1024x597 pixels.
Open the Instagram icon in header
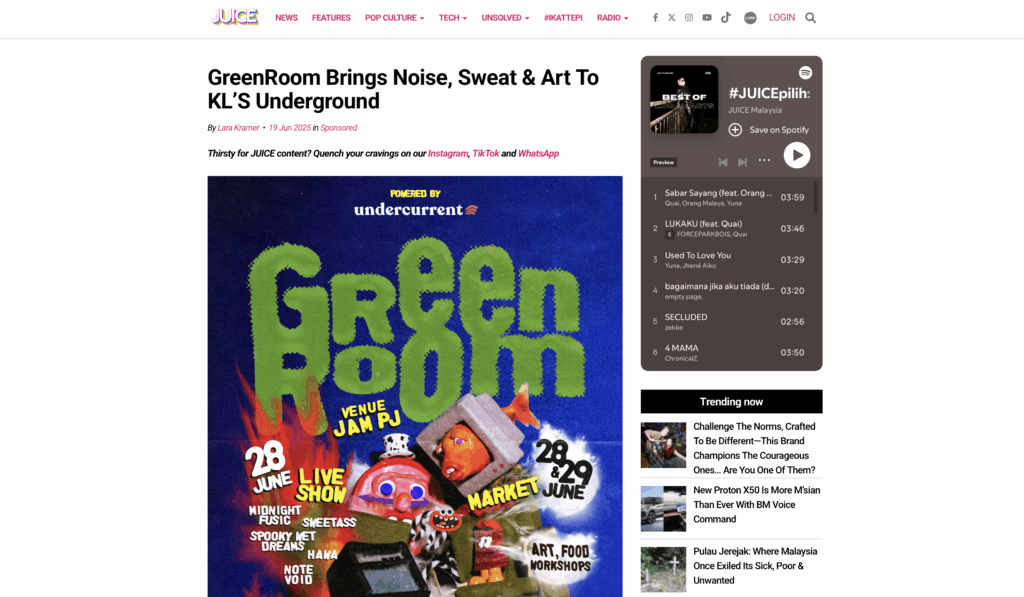pos(689,18)
